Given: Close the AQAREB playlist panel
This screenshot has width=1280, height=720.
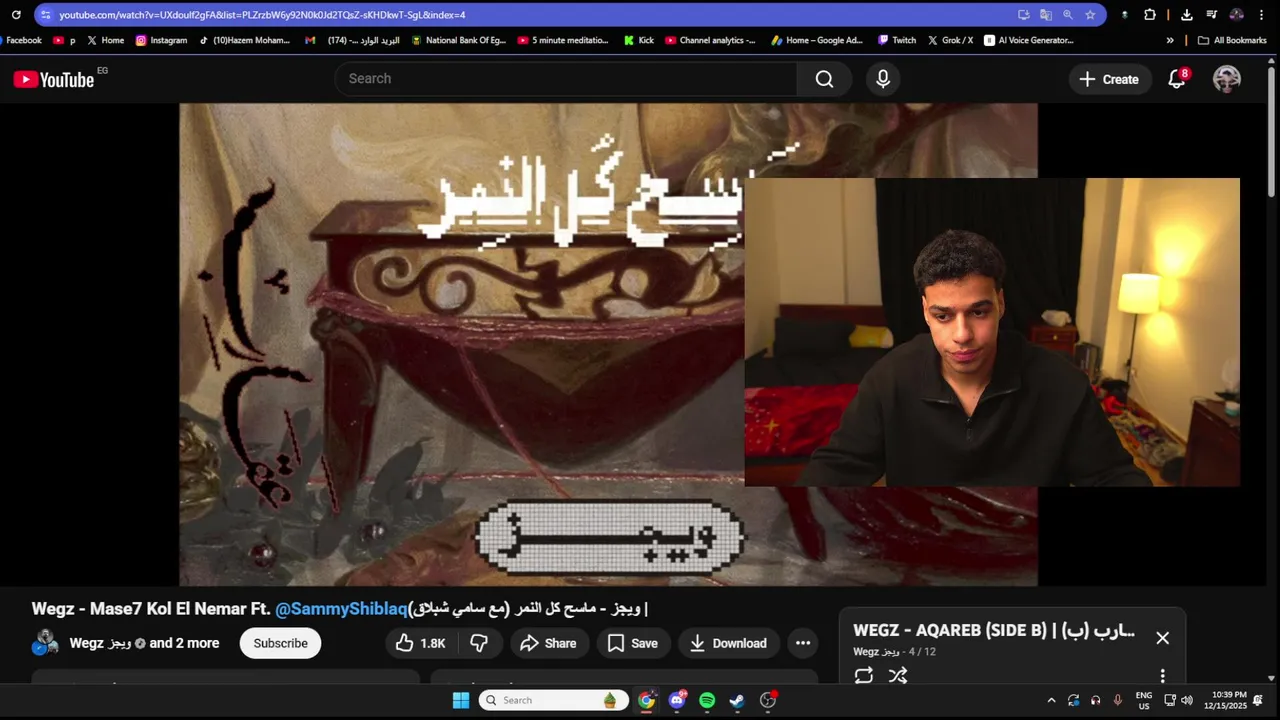Looking at the screenshot, I should coord(1162,637).
